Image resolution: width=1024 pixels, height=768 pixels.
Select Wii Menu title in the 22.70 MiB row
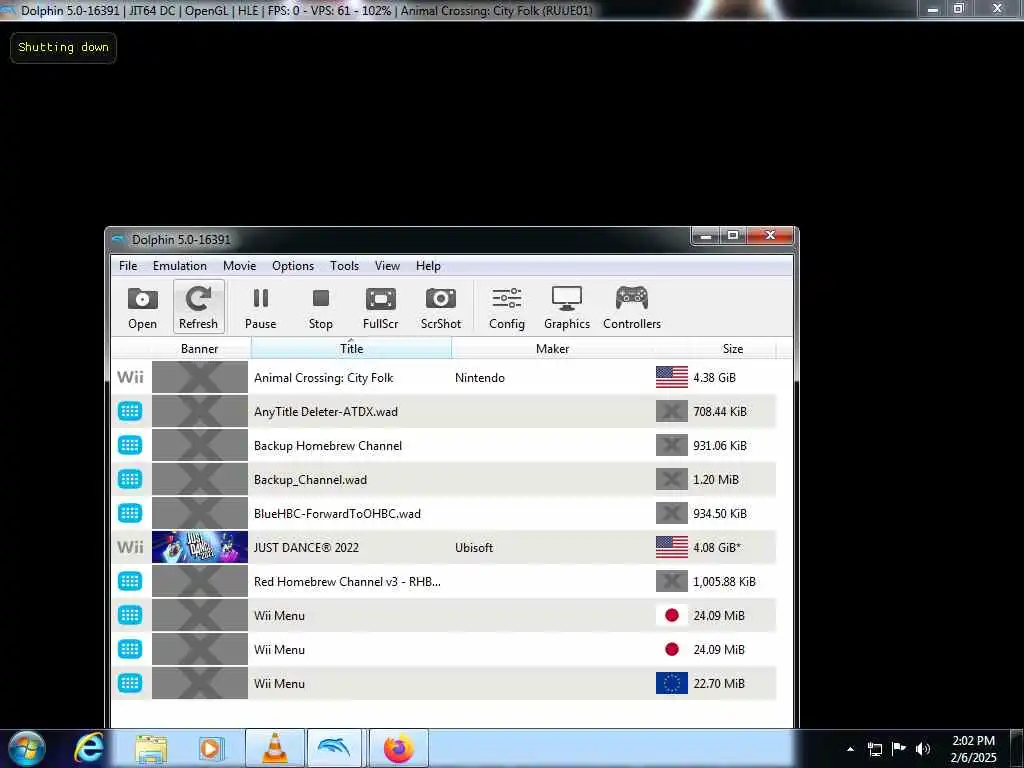(280, 683)
